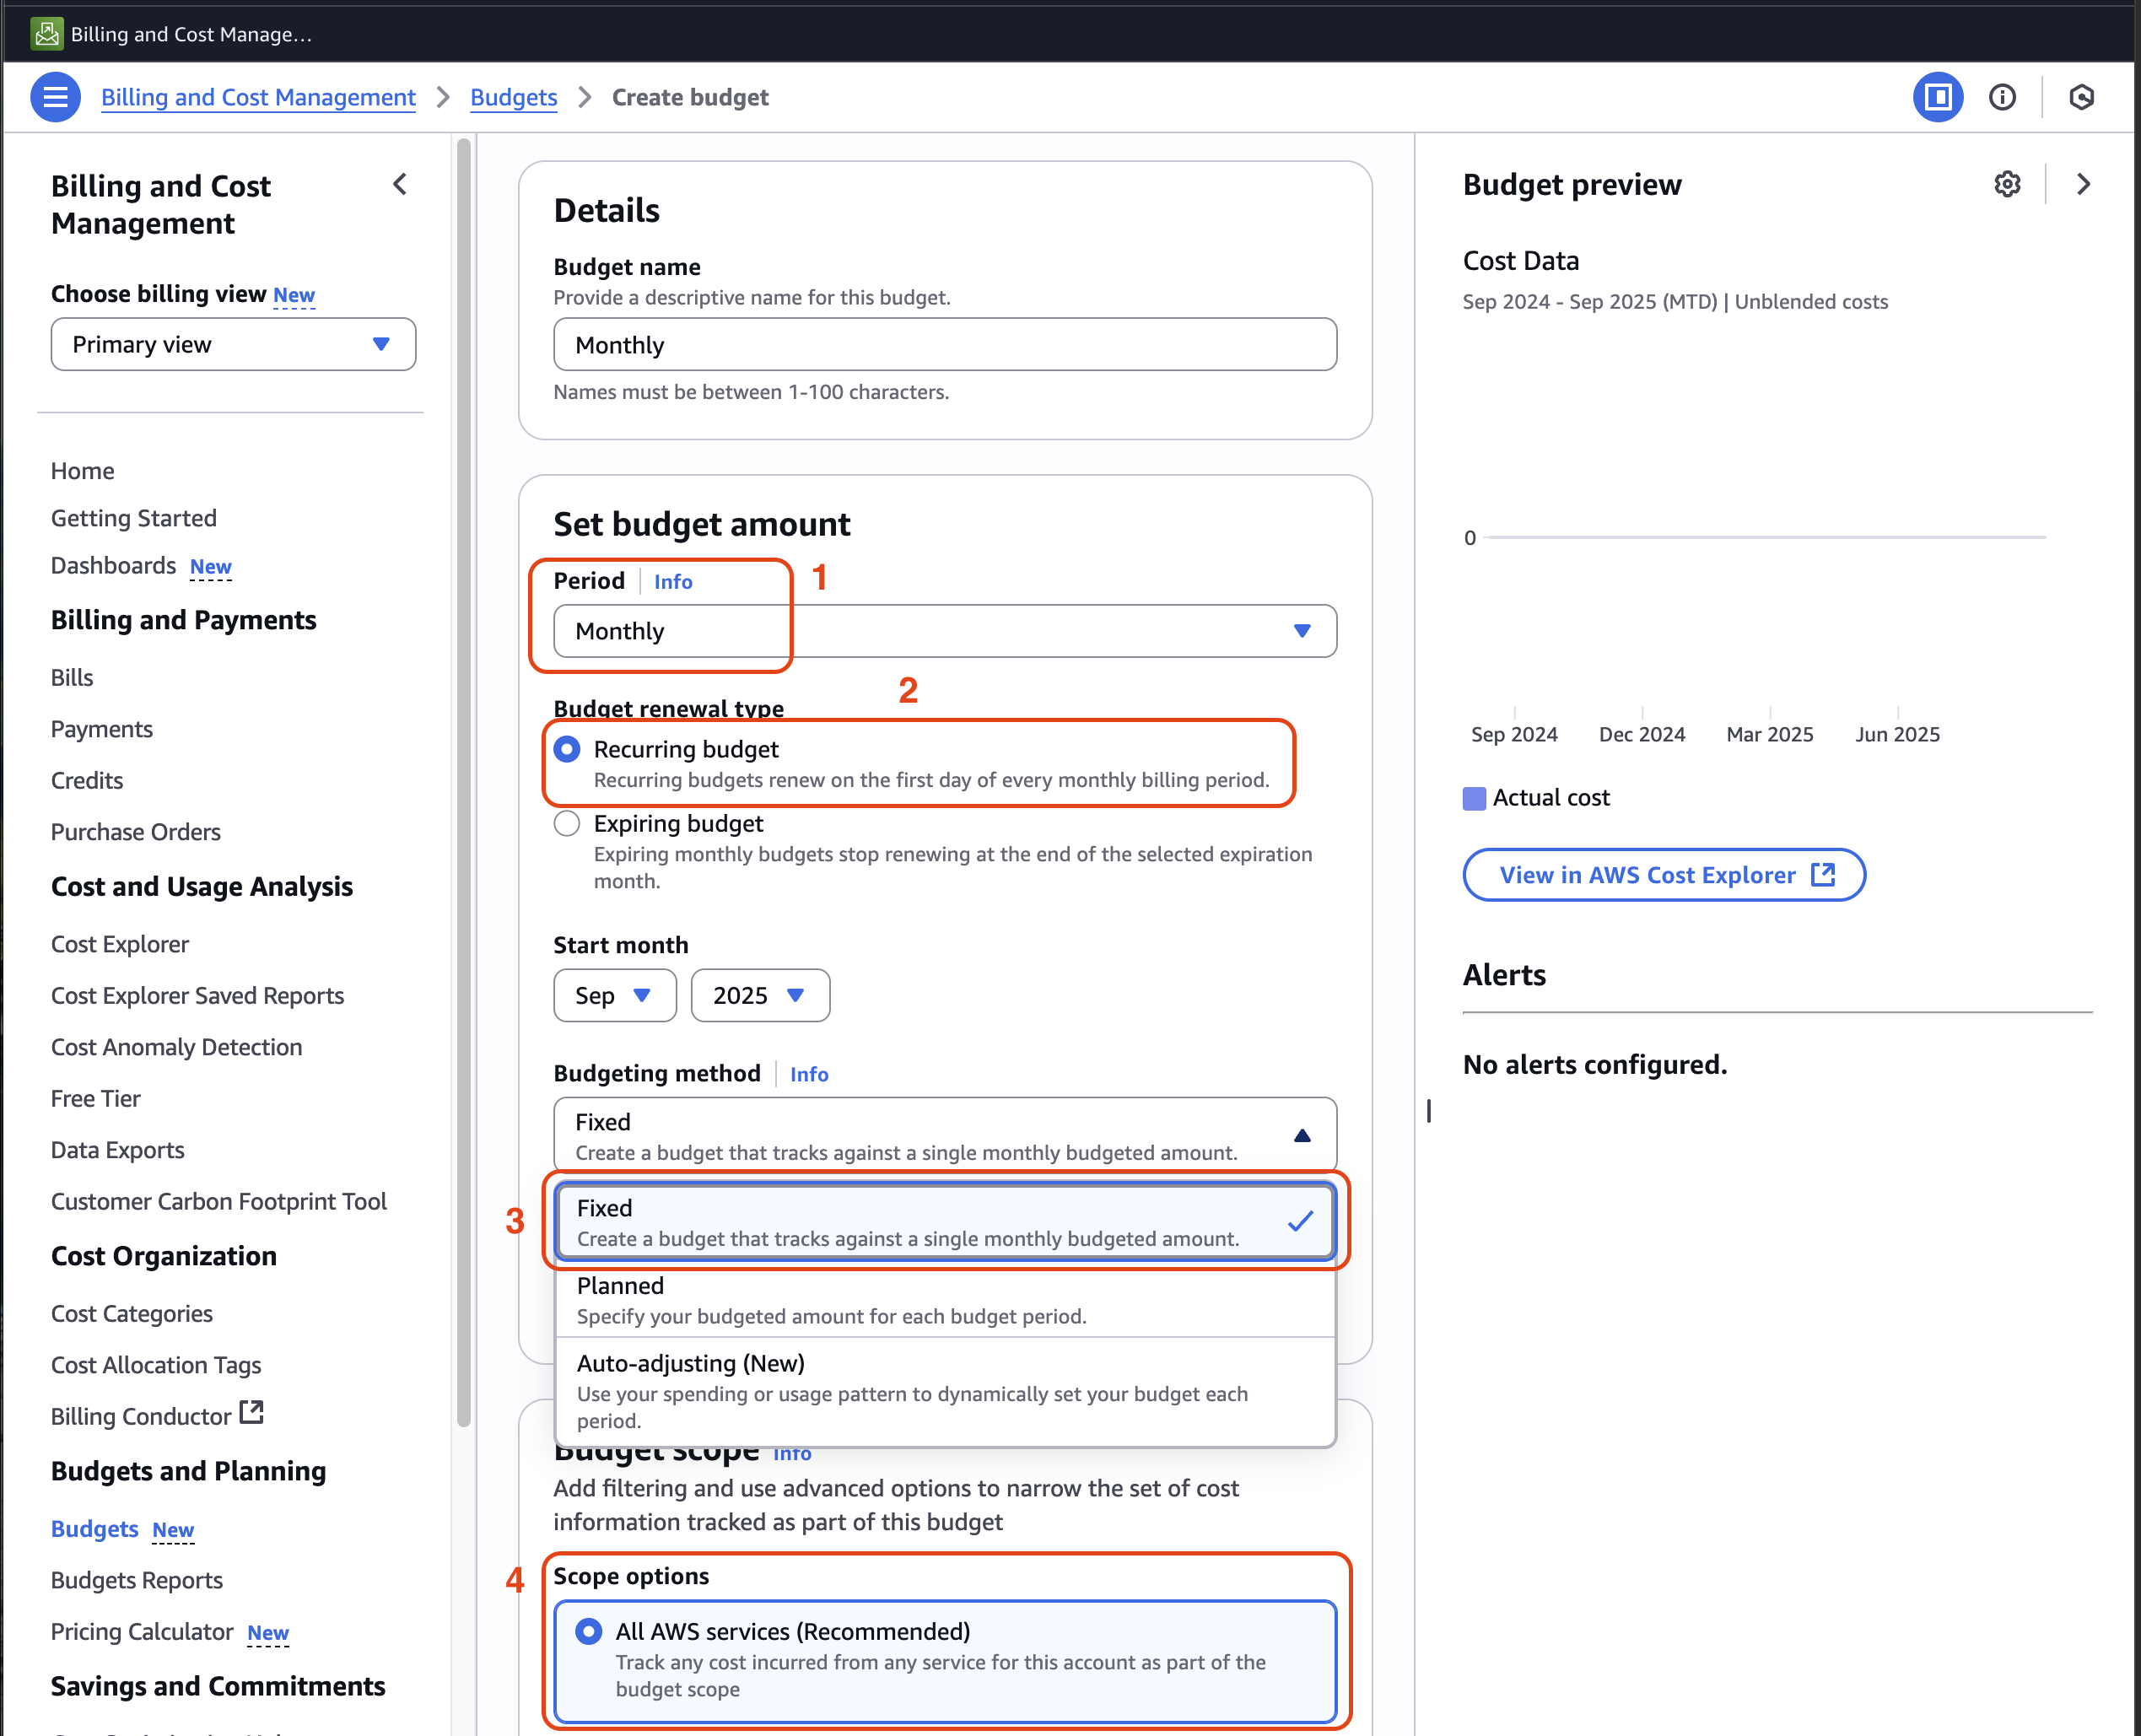
Task: Collapse the left navigation with chevron
Action: [400, 184]
